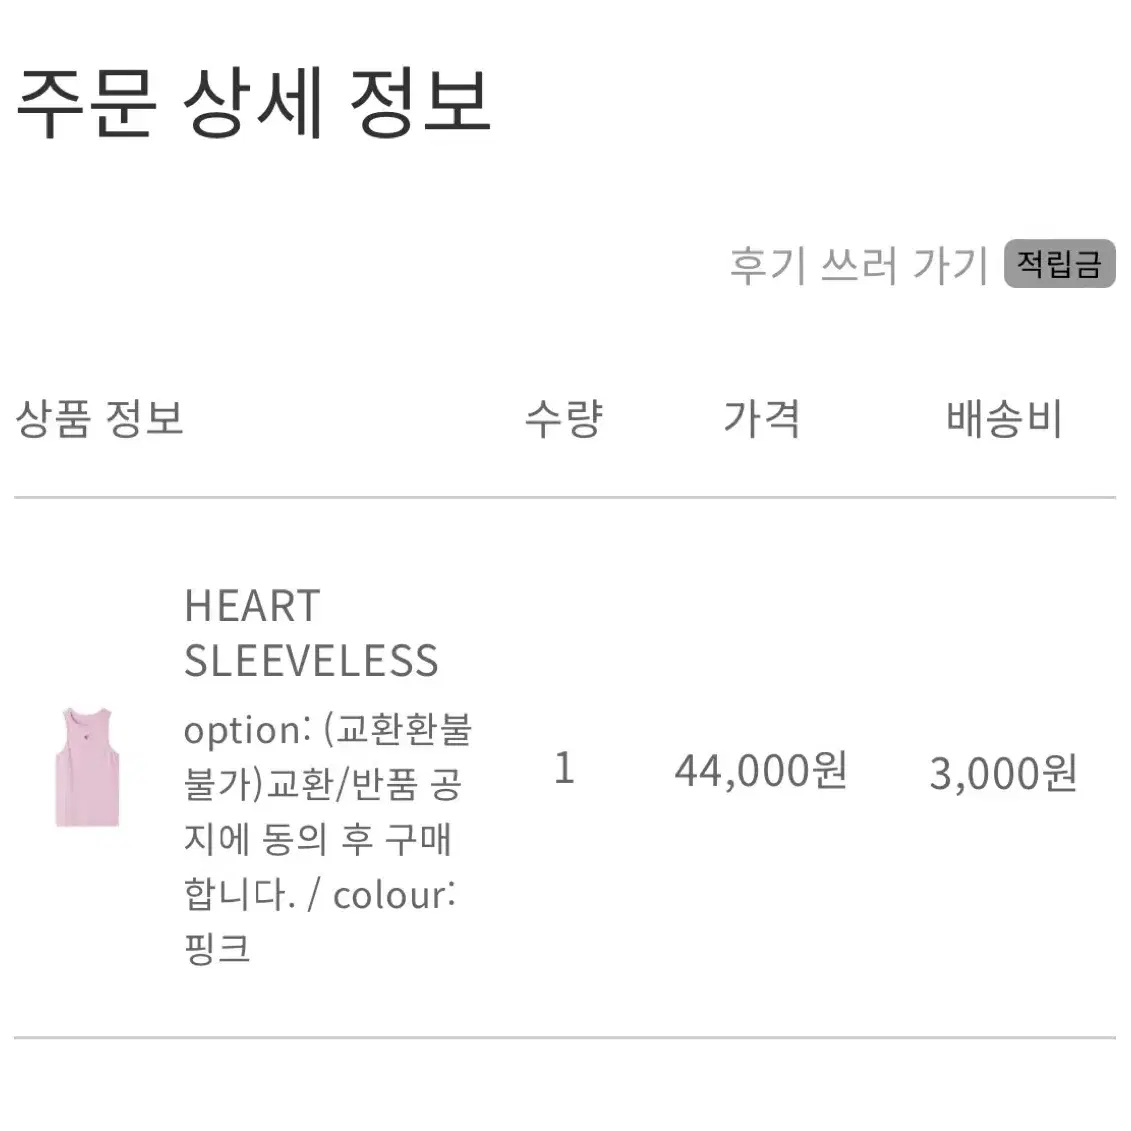Open the 후기 쓰러 가기 review link
This screenshot has width=1131, height=1131.
[858, 265]
